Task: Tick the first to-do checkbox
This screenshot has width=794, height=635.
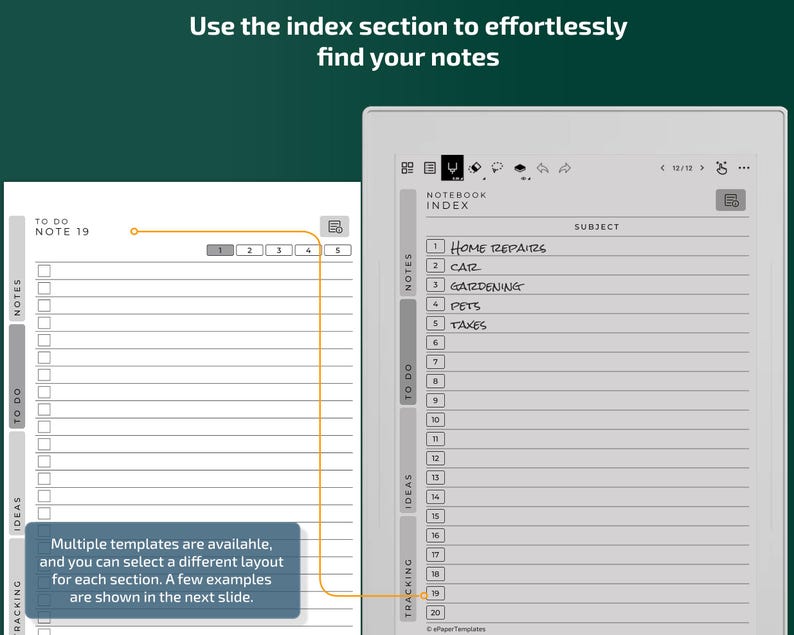Action: click(x=44, y=270)
